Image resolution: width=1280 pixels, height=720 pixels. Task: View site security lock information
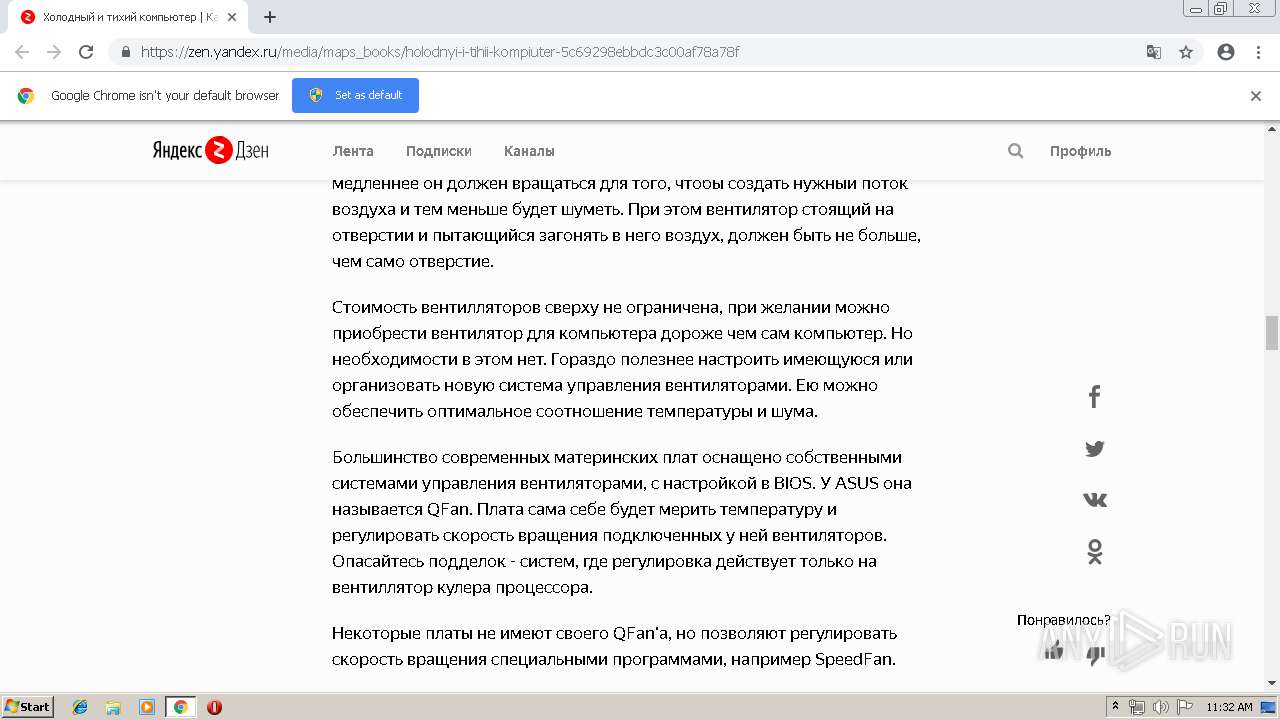click(126, 52)
